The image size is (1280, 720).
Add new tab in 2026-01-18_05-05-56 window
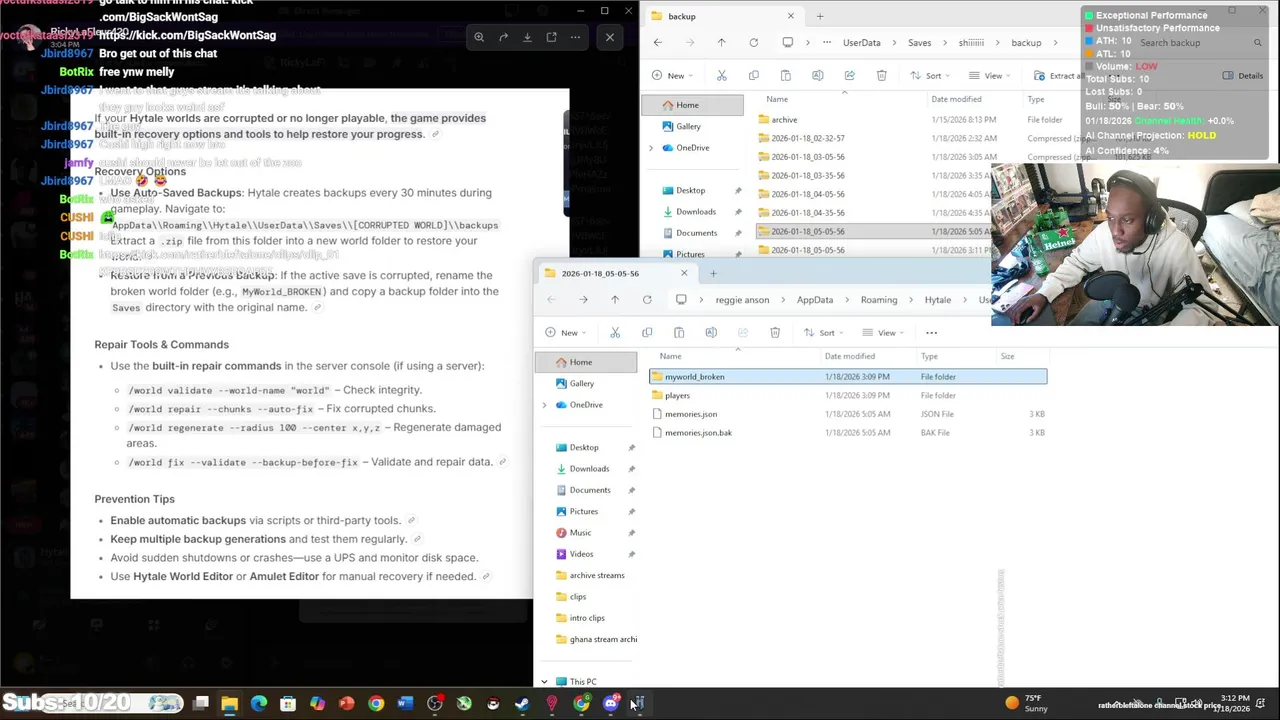(713, 273)
